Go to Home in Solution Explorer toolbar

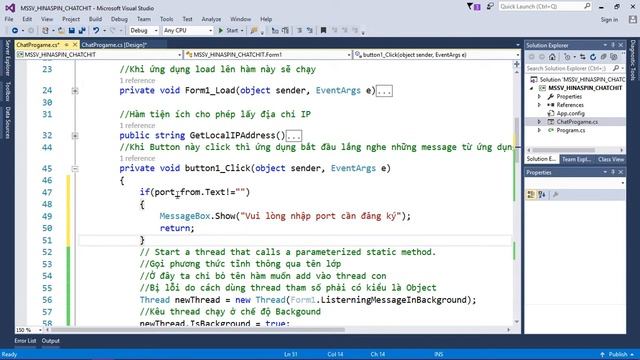click(552, 57)
